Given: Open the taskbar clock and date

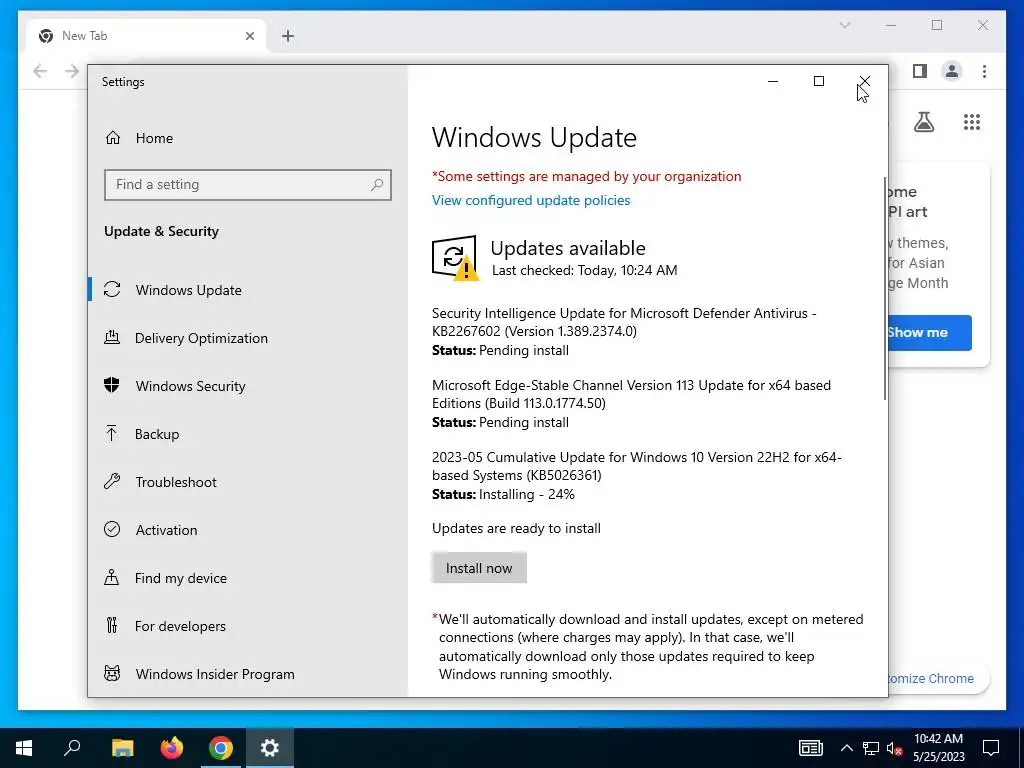Looking at the screenshot, I should [938, 748].
